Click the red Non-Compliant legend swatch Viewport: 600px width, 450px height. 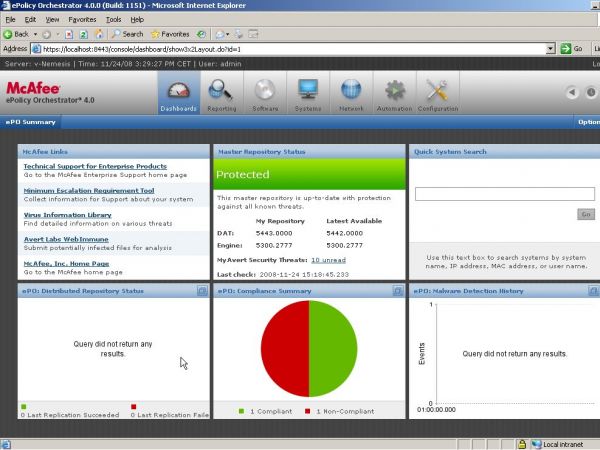click(x=307, y=411)
